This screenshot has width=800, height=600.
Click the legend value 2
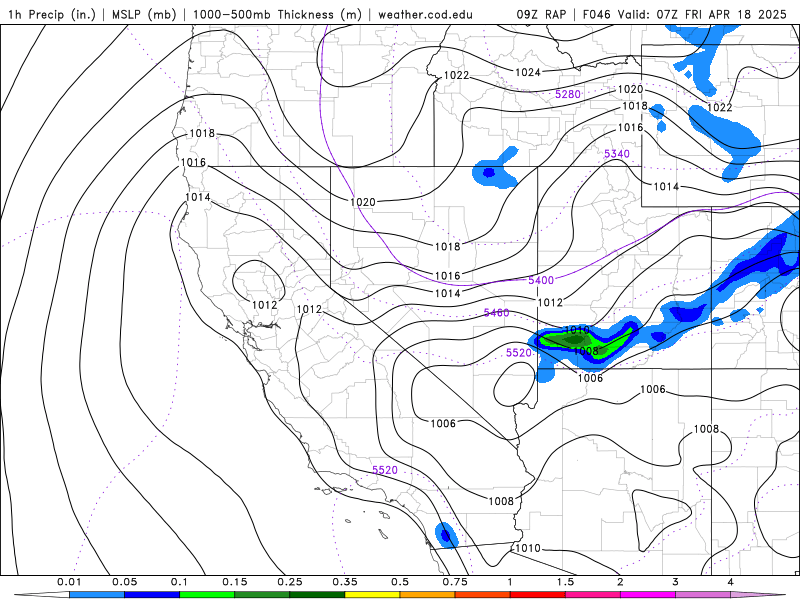pyautogui.click(x=620, y=582)
